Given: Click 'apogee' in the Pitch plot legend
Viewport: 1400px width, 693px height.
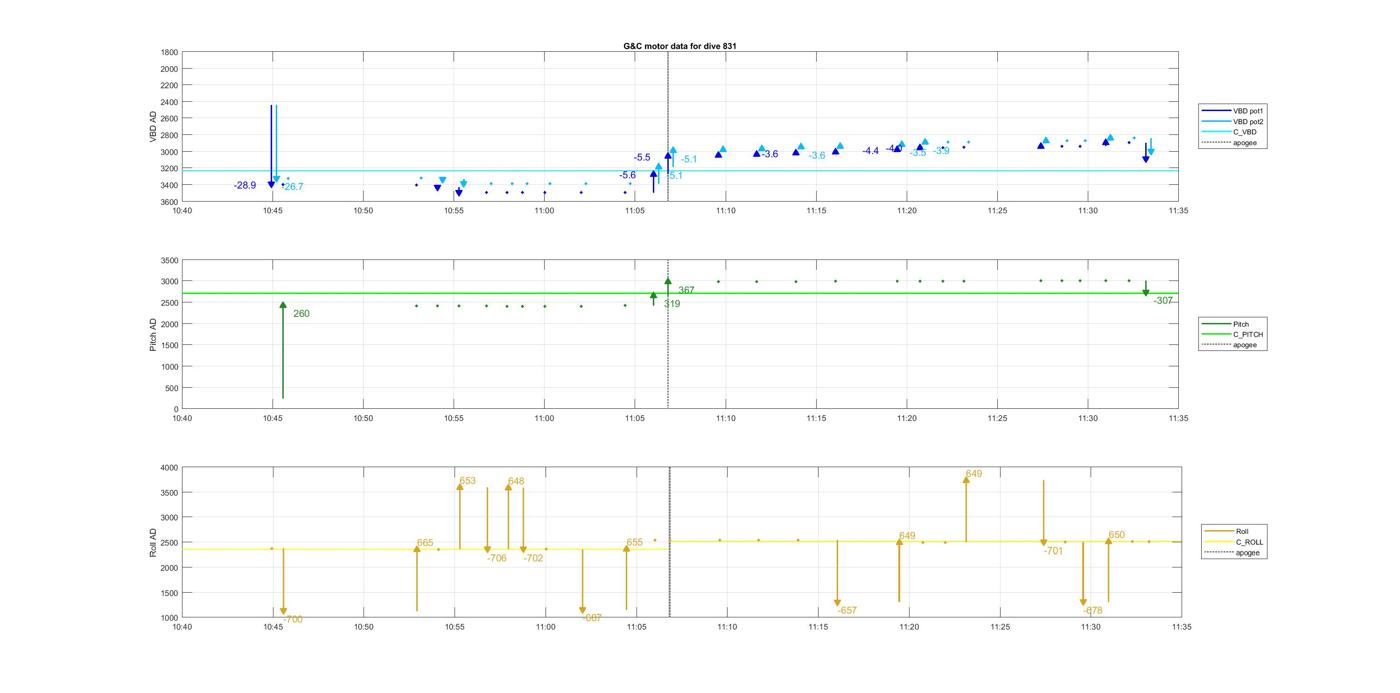Looking at the screenshot, I should tap(1245, 344).
